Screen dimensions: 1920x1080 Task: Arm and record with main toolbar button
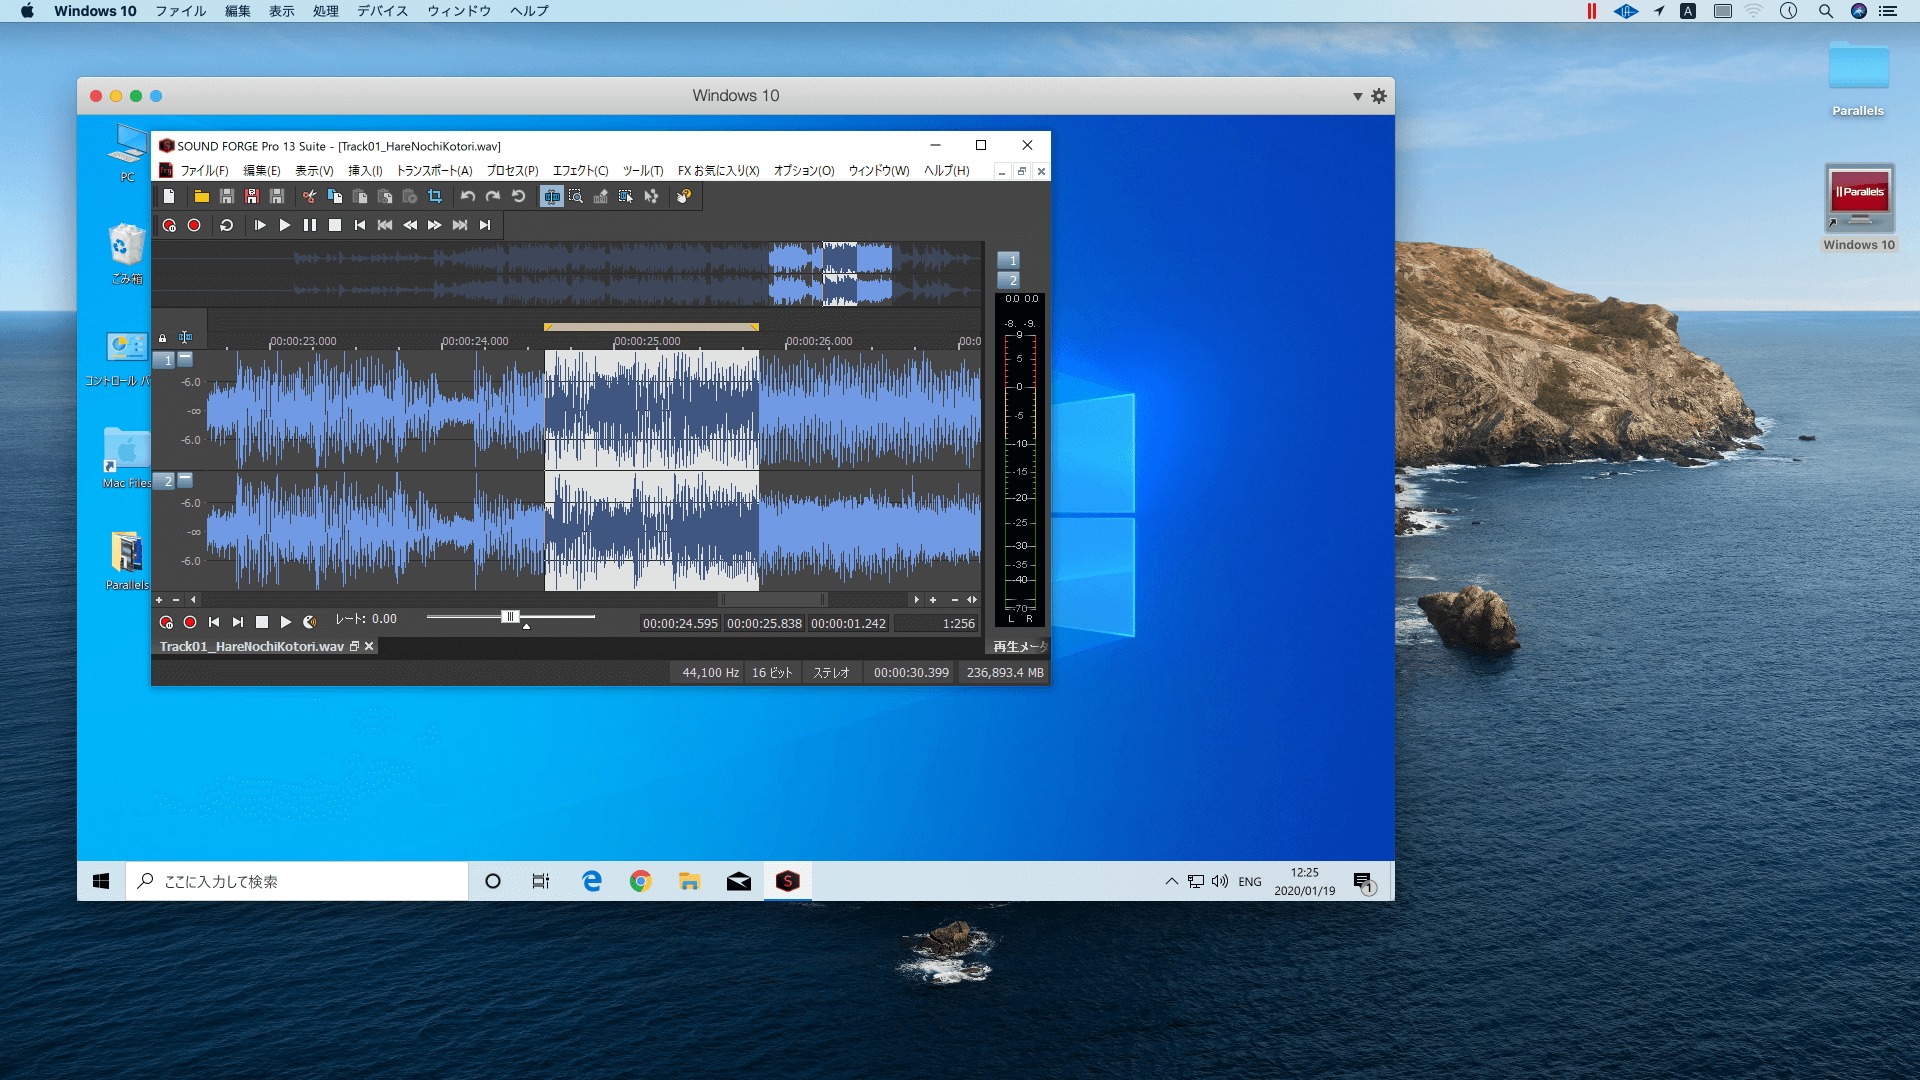[x=169, y=226]
